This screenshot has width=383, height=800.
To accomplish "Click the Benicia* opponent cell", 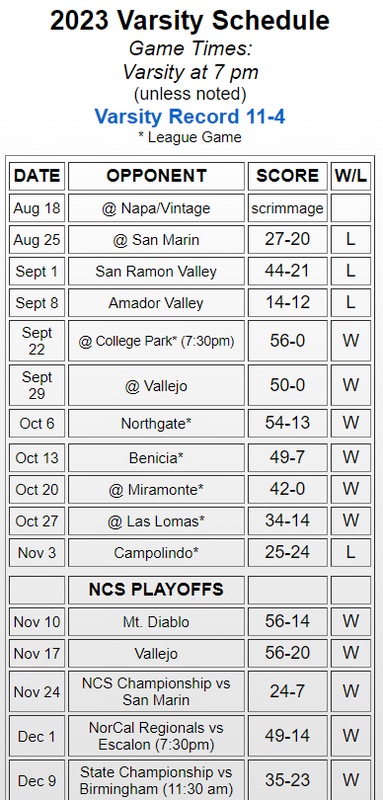I will point(157,458).
